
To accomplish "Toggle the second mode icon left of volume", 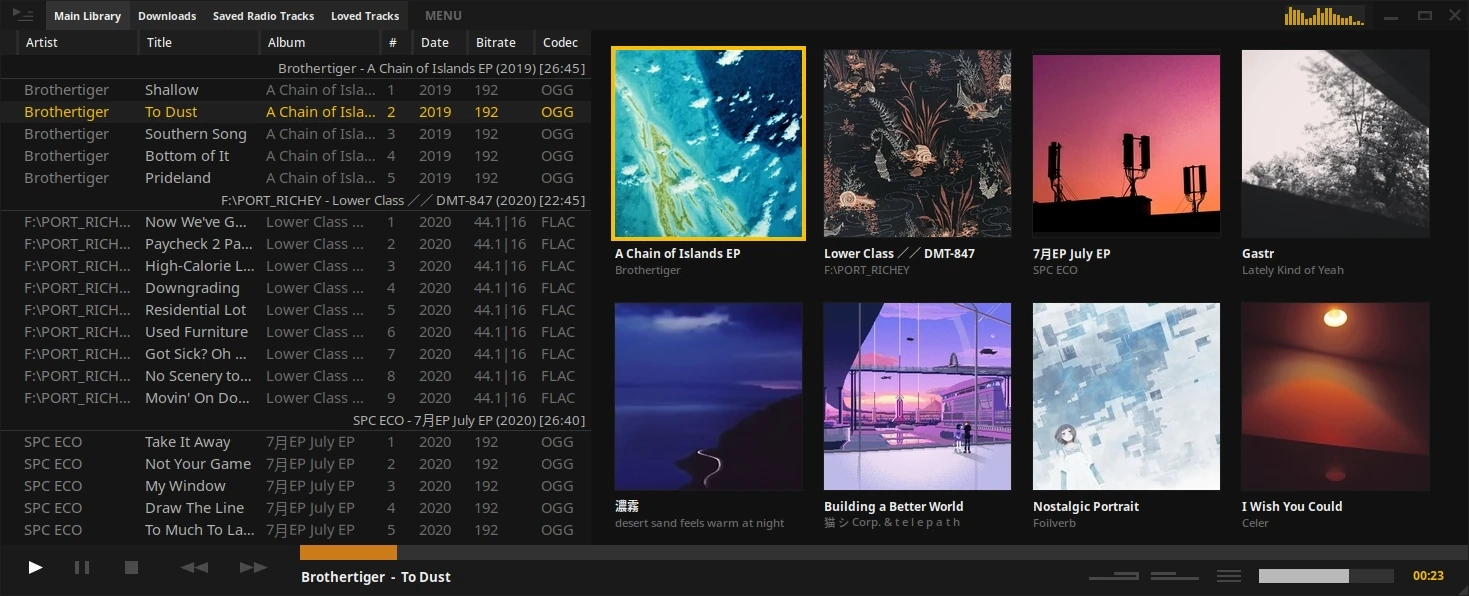I will click(1174, 576).
